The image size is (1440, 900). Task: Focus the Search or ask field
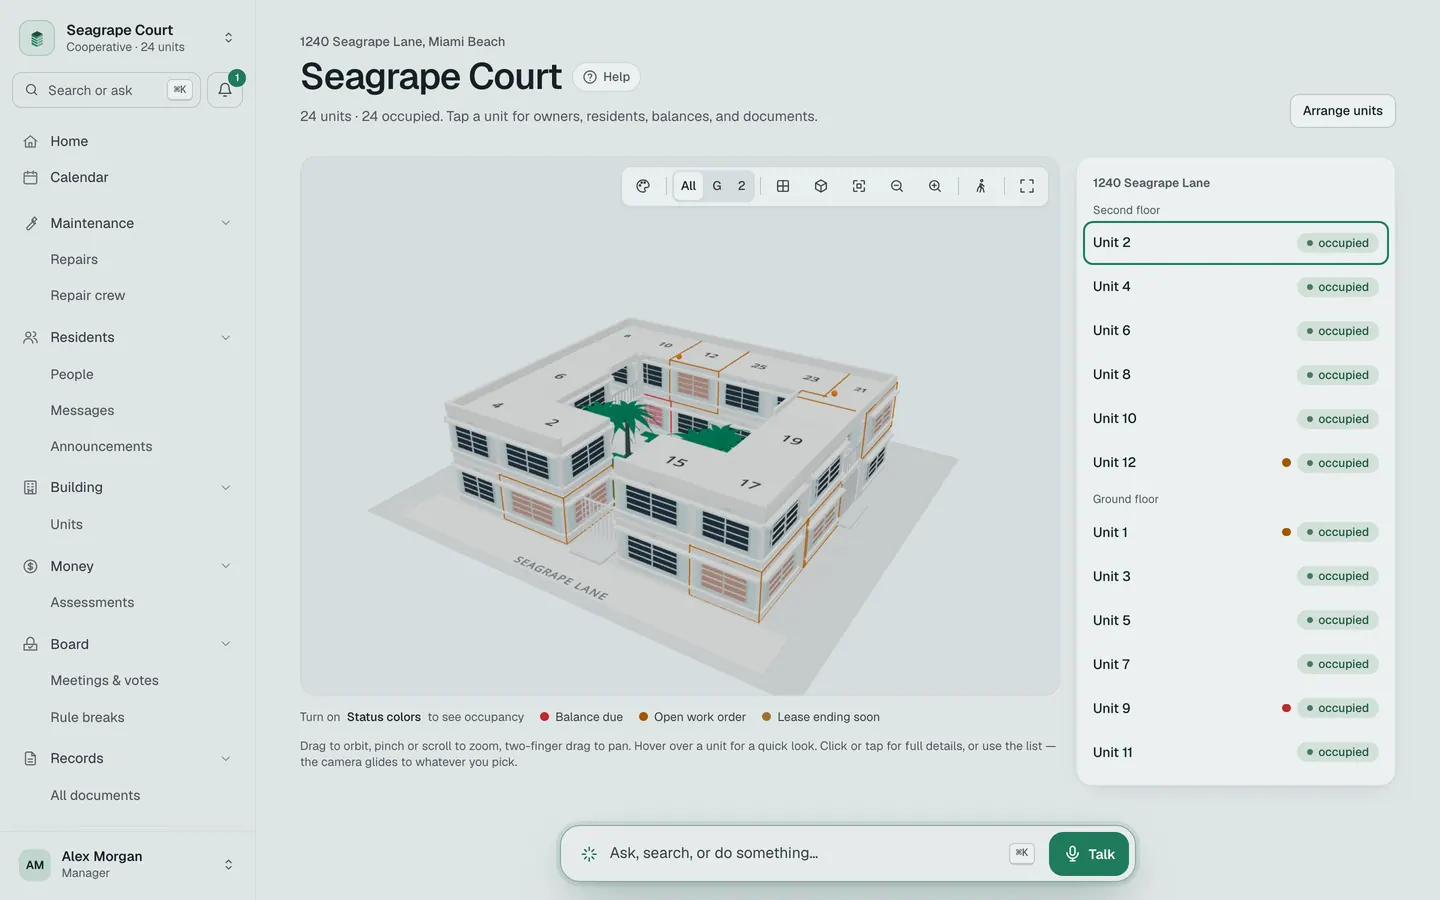[106, 90]
